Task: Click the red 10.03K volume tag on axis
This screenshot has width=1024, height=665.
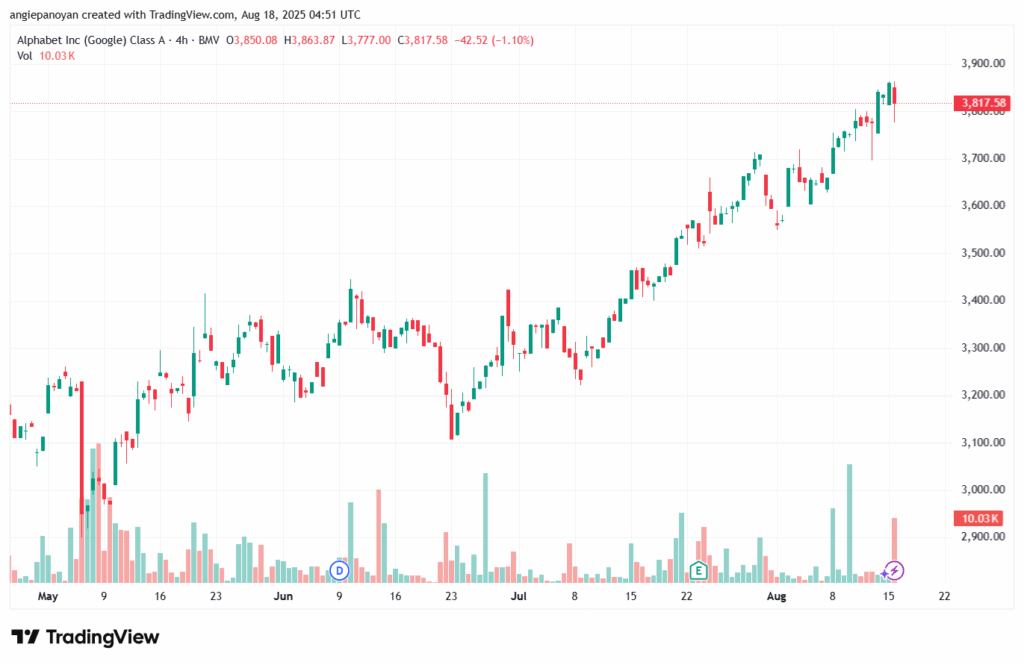Action: (978, 519)
